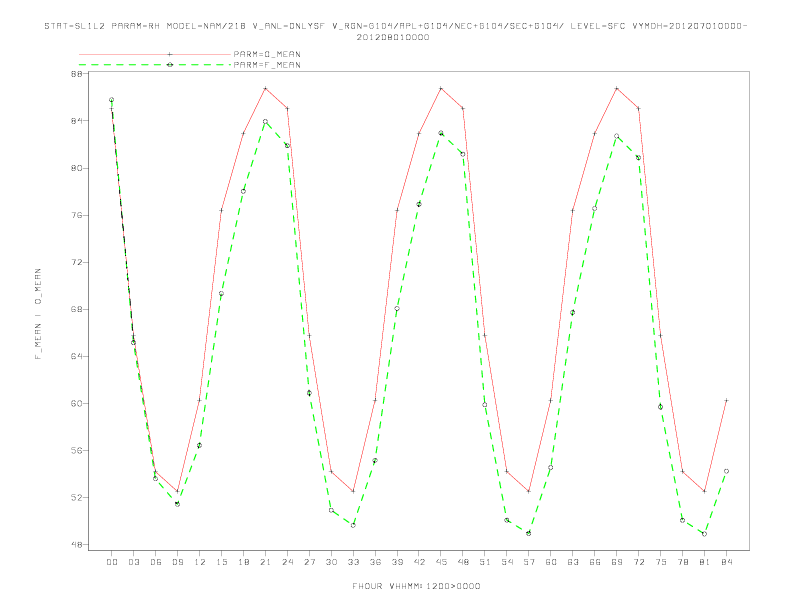Click x-axis tick label 54
The width and height of the screenshot is (792, 612).
click(x=507, y=562)
